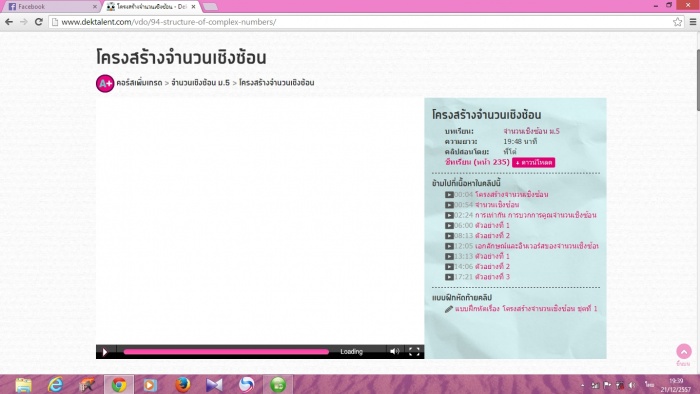
Task: Click the system tray volume icon
Action: tap(632, 385)
